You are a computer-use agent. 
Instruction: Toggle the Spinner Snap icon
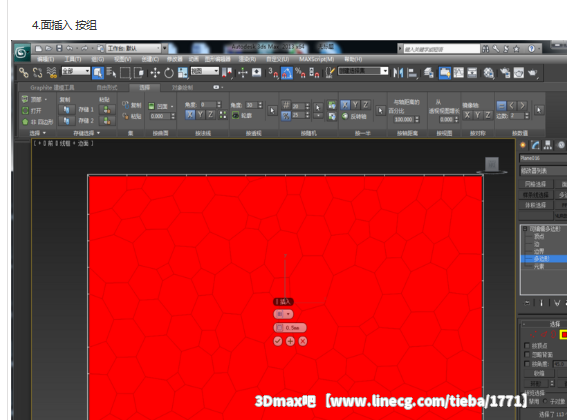pos(314,73)
